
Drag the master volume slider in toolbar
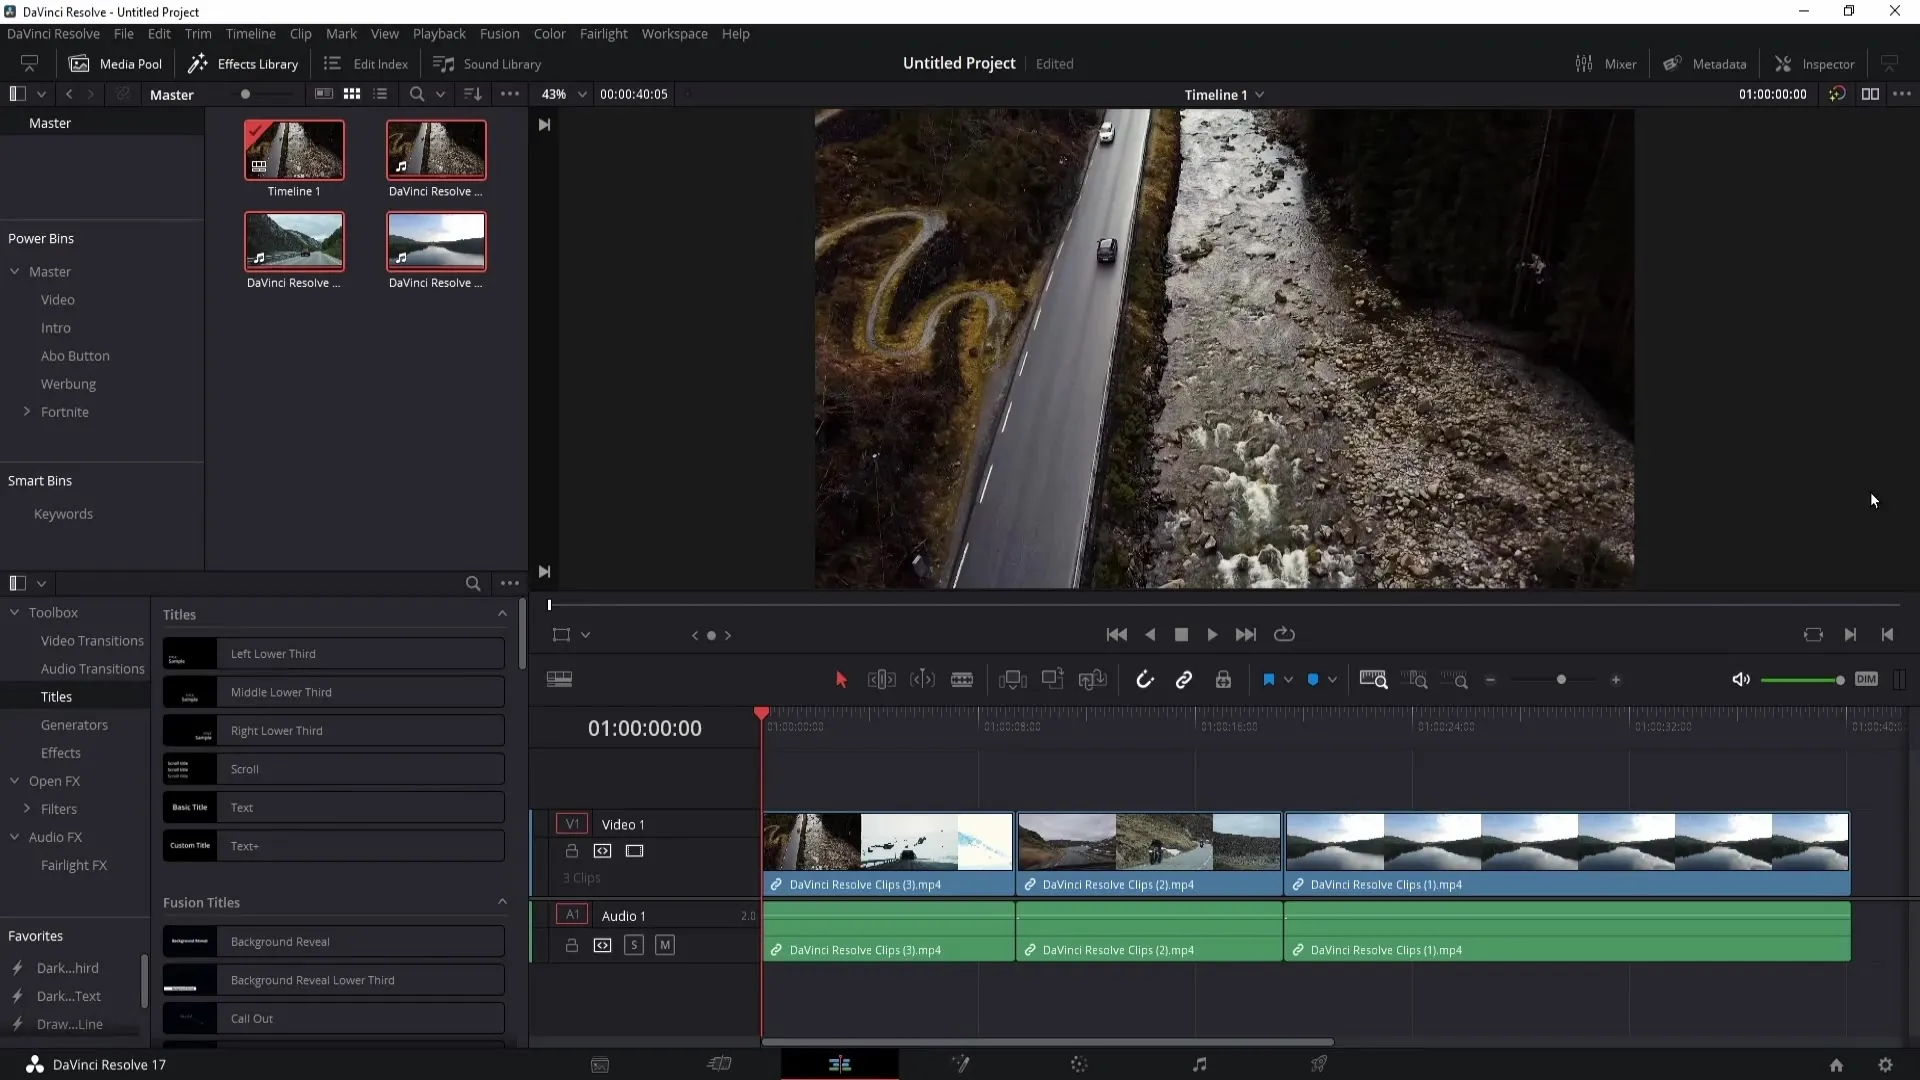tap(1838, 679)
